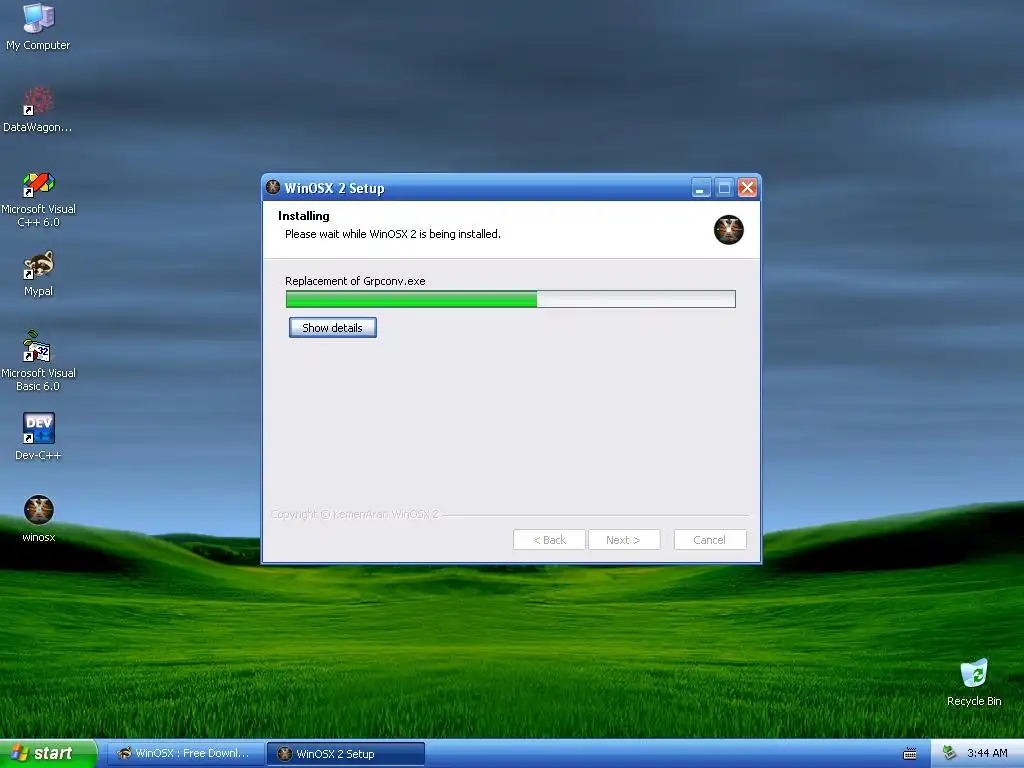Screen dimensions: 1024x768
Task: Click the keyboard icon in taskbar tray
Action: coord(910,754)
